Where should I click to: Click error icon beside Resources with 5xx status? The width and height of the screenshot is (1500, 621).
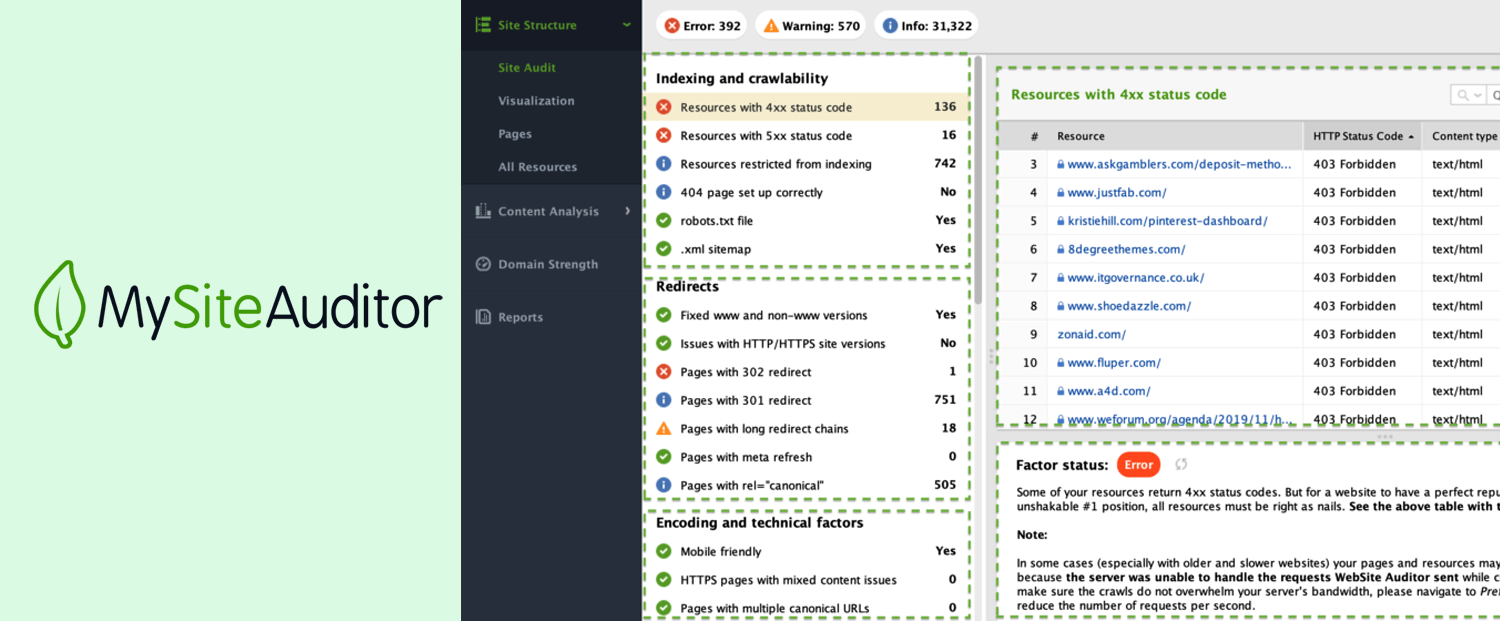[x=663, y=135]
